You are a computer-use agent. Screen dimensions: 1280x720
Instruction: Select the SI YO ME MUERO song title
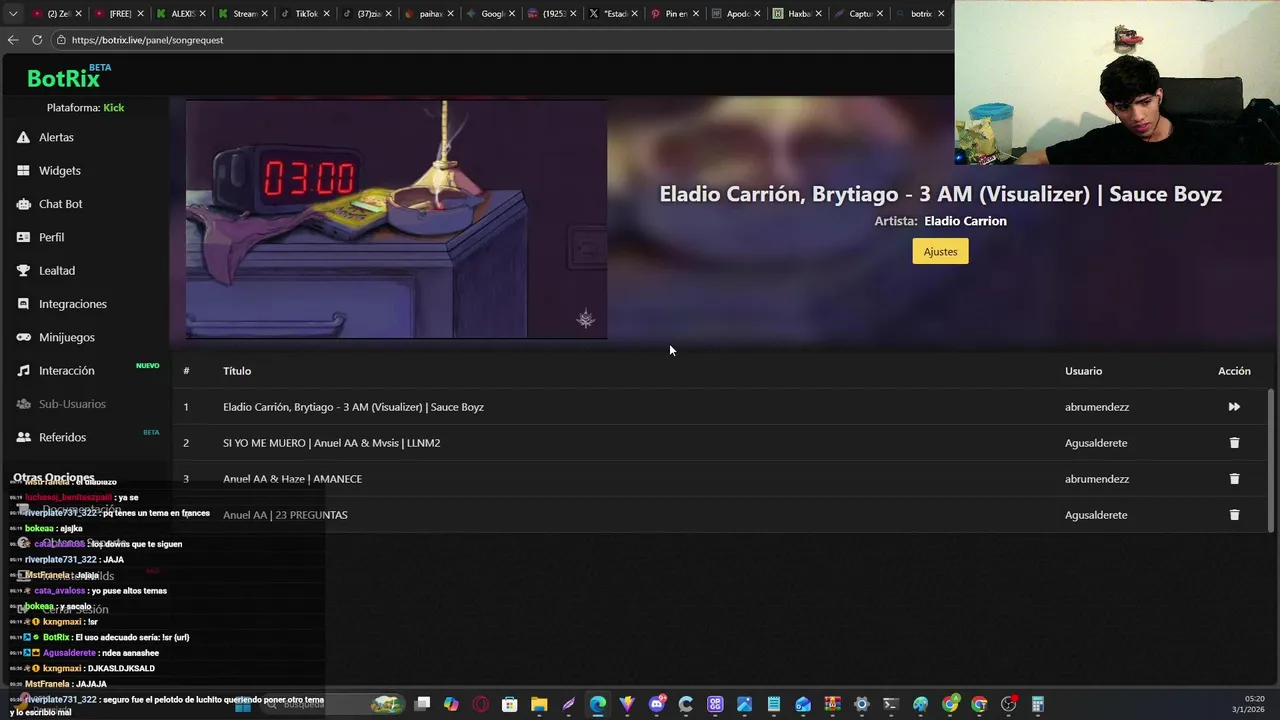click(331, 443)
